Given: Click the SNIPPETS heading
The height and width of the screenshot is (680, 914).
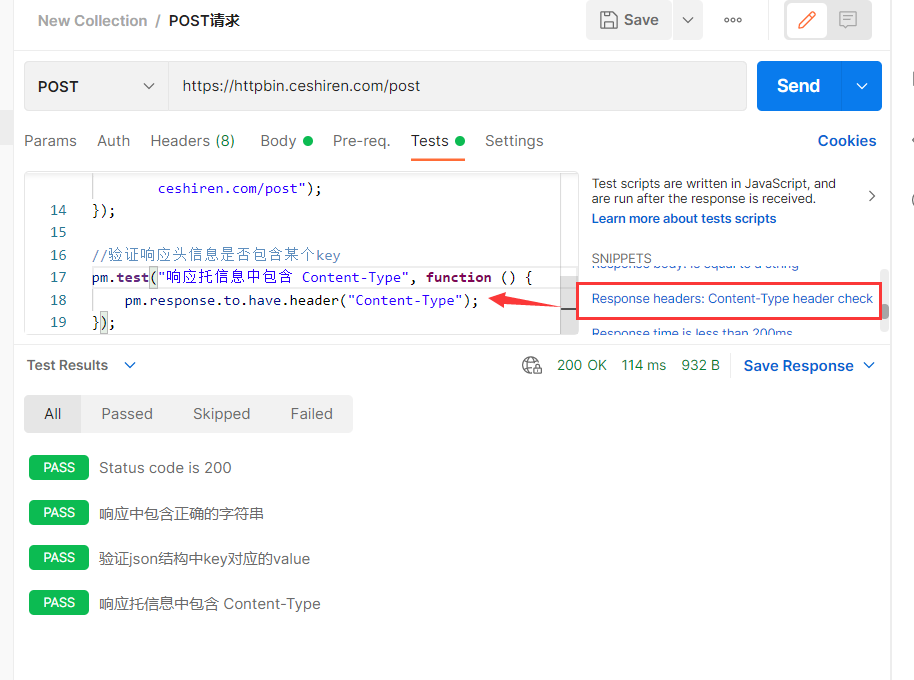Looking at the screenshot, I should pyautogui.click(x=621, y=258).
